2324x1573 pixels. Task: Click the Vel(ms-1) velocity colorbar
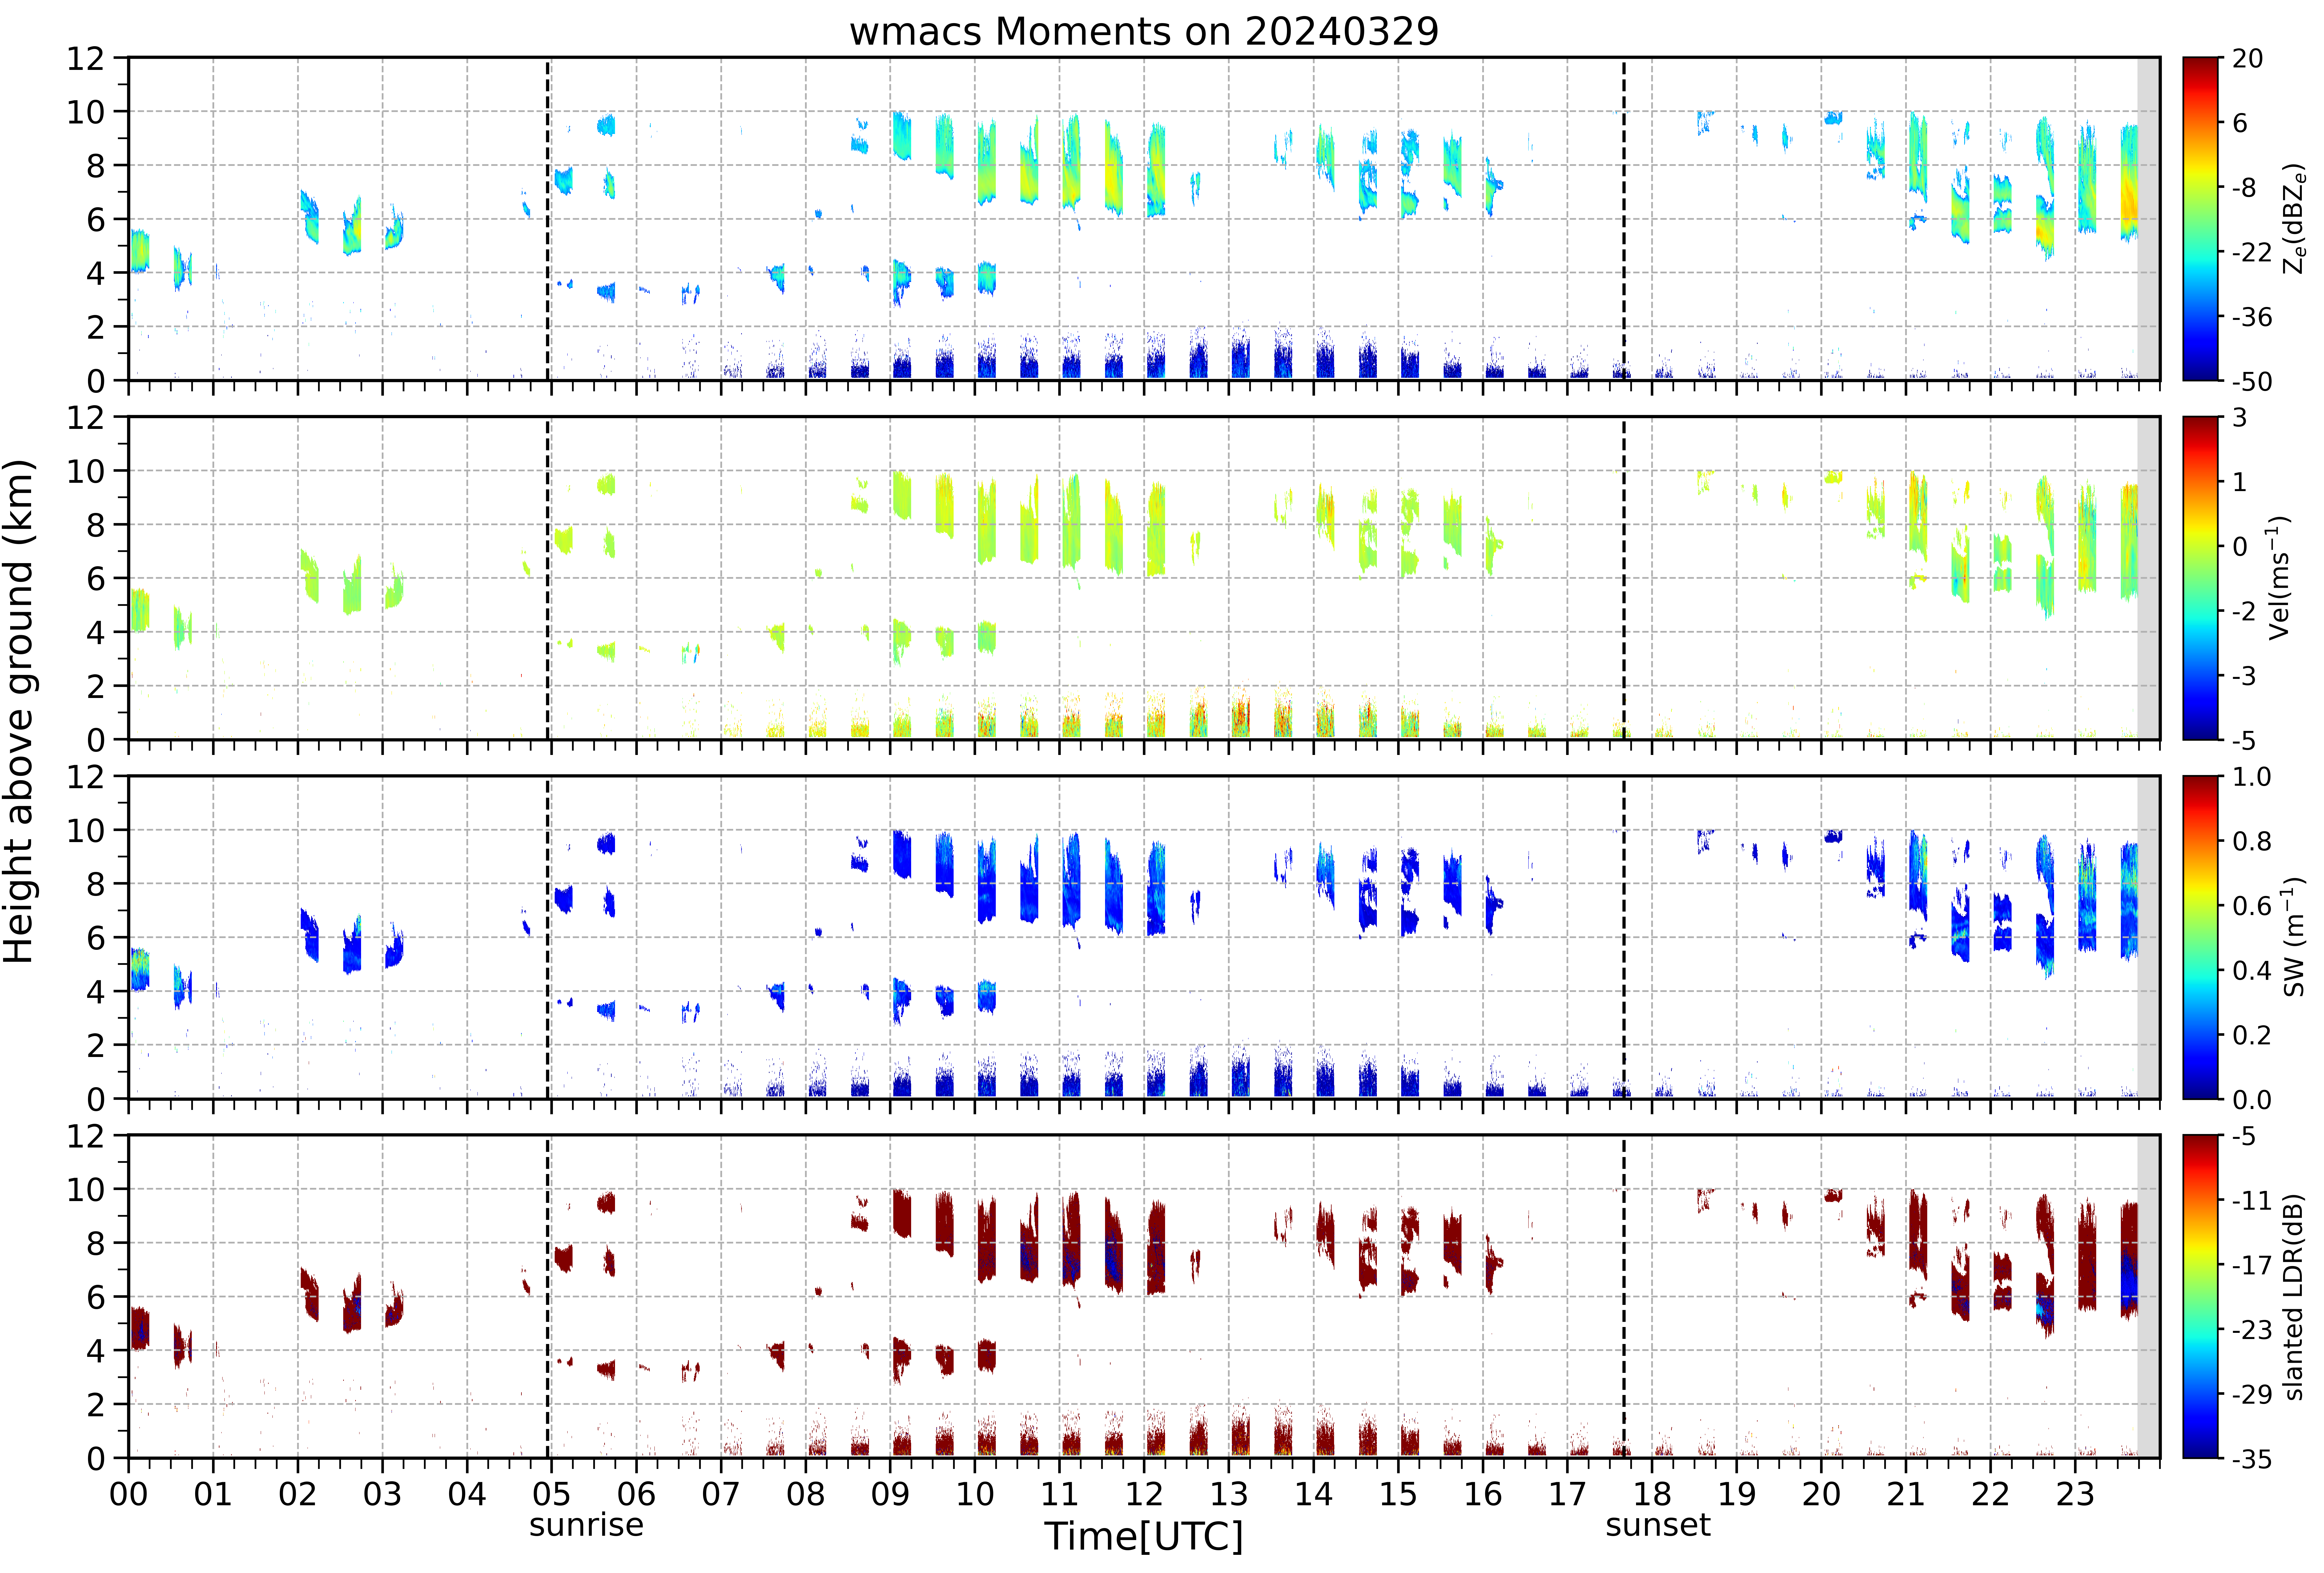(x=2200, y=578)
